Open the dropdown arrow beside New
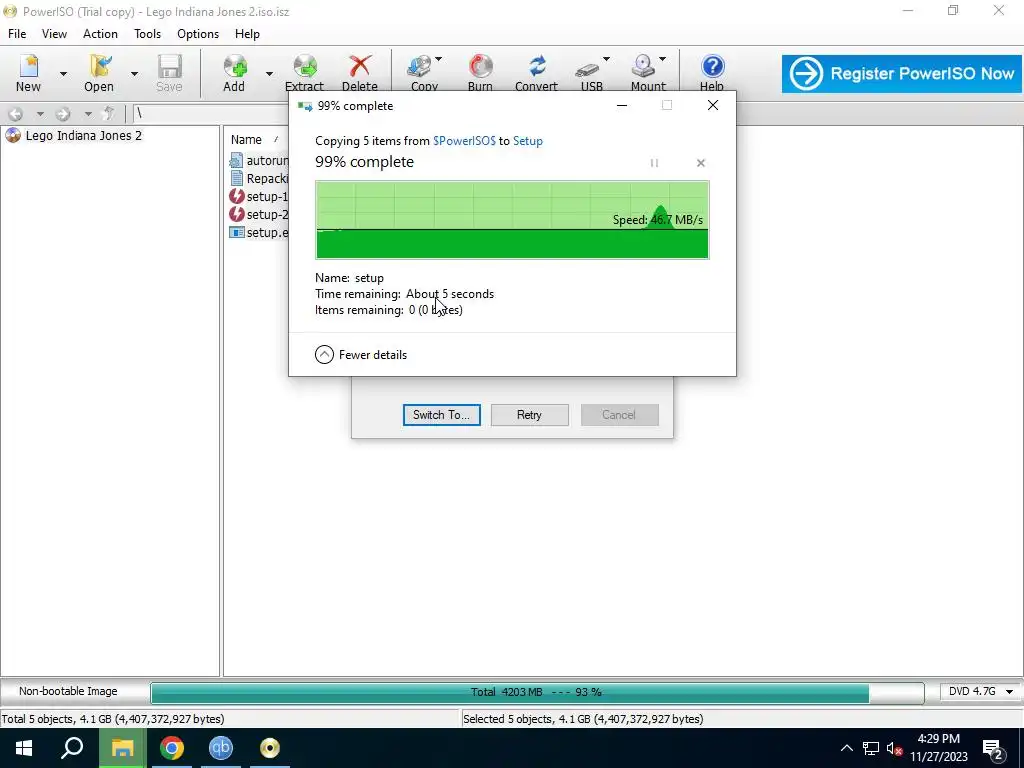 coord(63,73)
